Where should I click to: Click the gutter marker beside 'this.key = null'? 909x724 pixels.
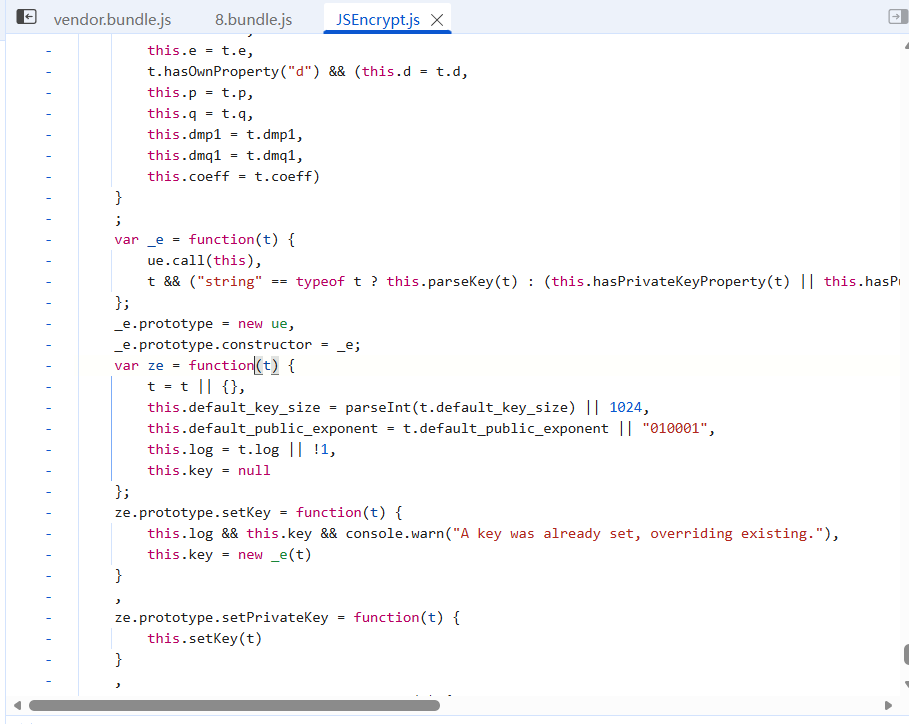(x=49, y=471)
